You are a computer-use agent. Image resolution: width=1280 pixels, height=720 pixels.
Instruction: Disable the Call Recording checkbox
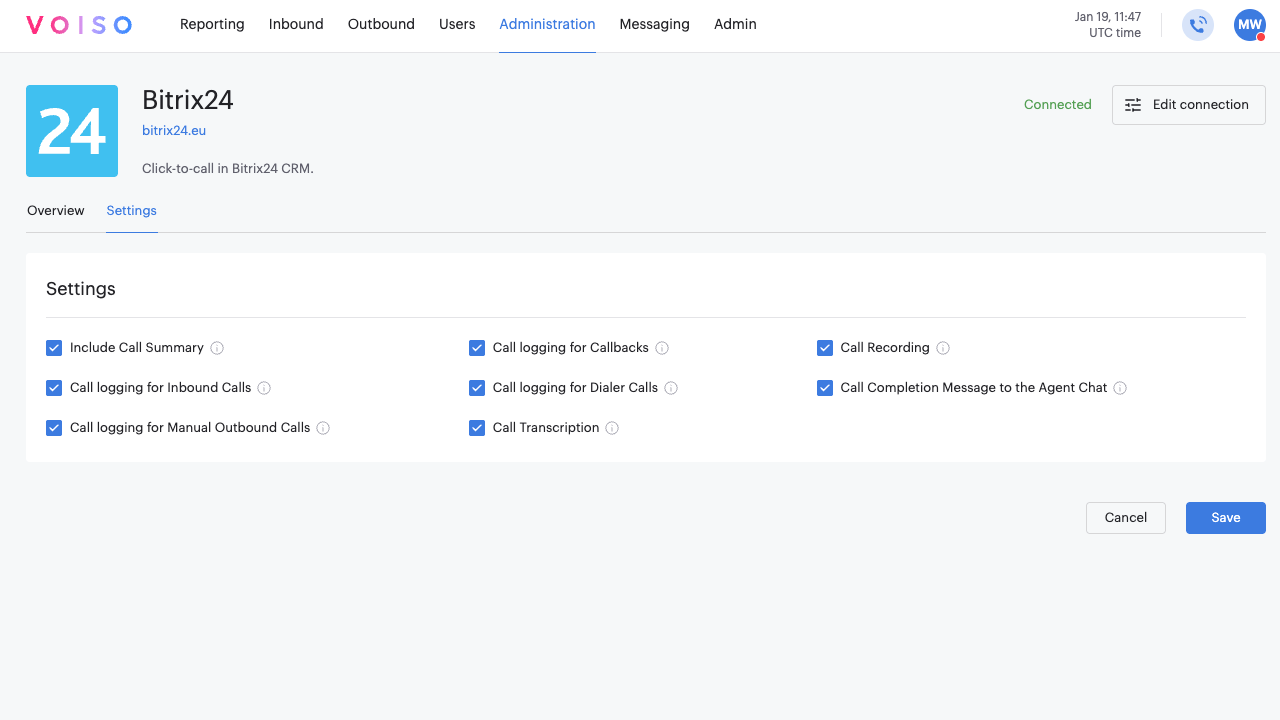[825, 347]
